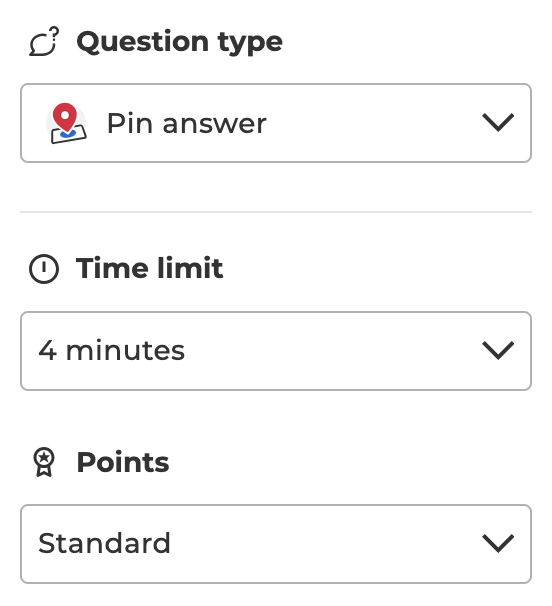This screenshot has height=606, width=552.
Task: Click the Points award ribbon icon
Action: tap(44, 462)
